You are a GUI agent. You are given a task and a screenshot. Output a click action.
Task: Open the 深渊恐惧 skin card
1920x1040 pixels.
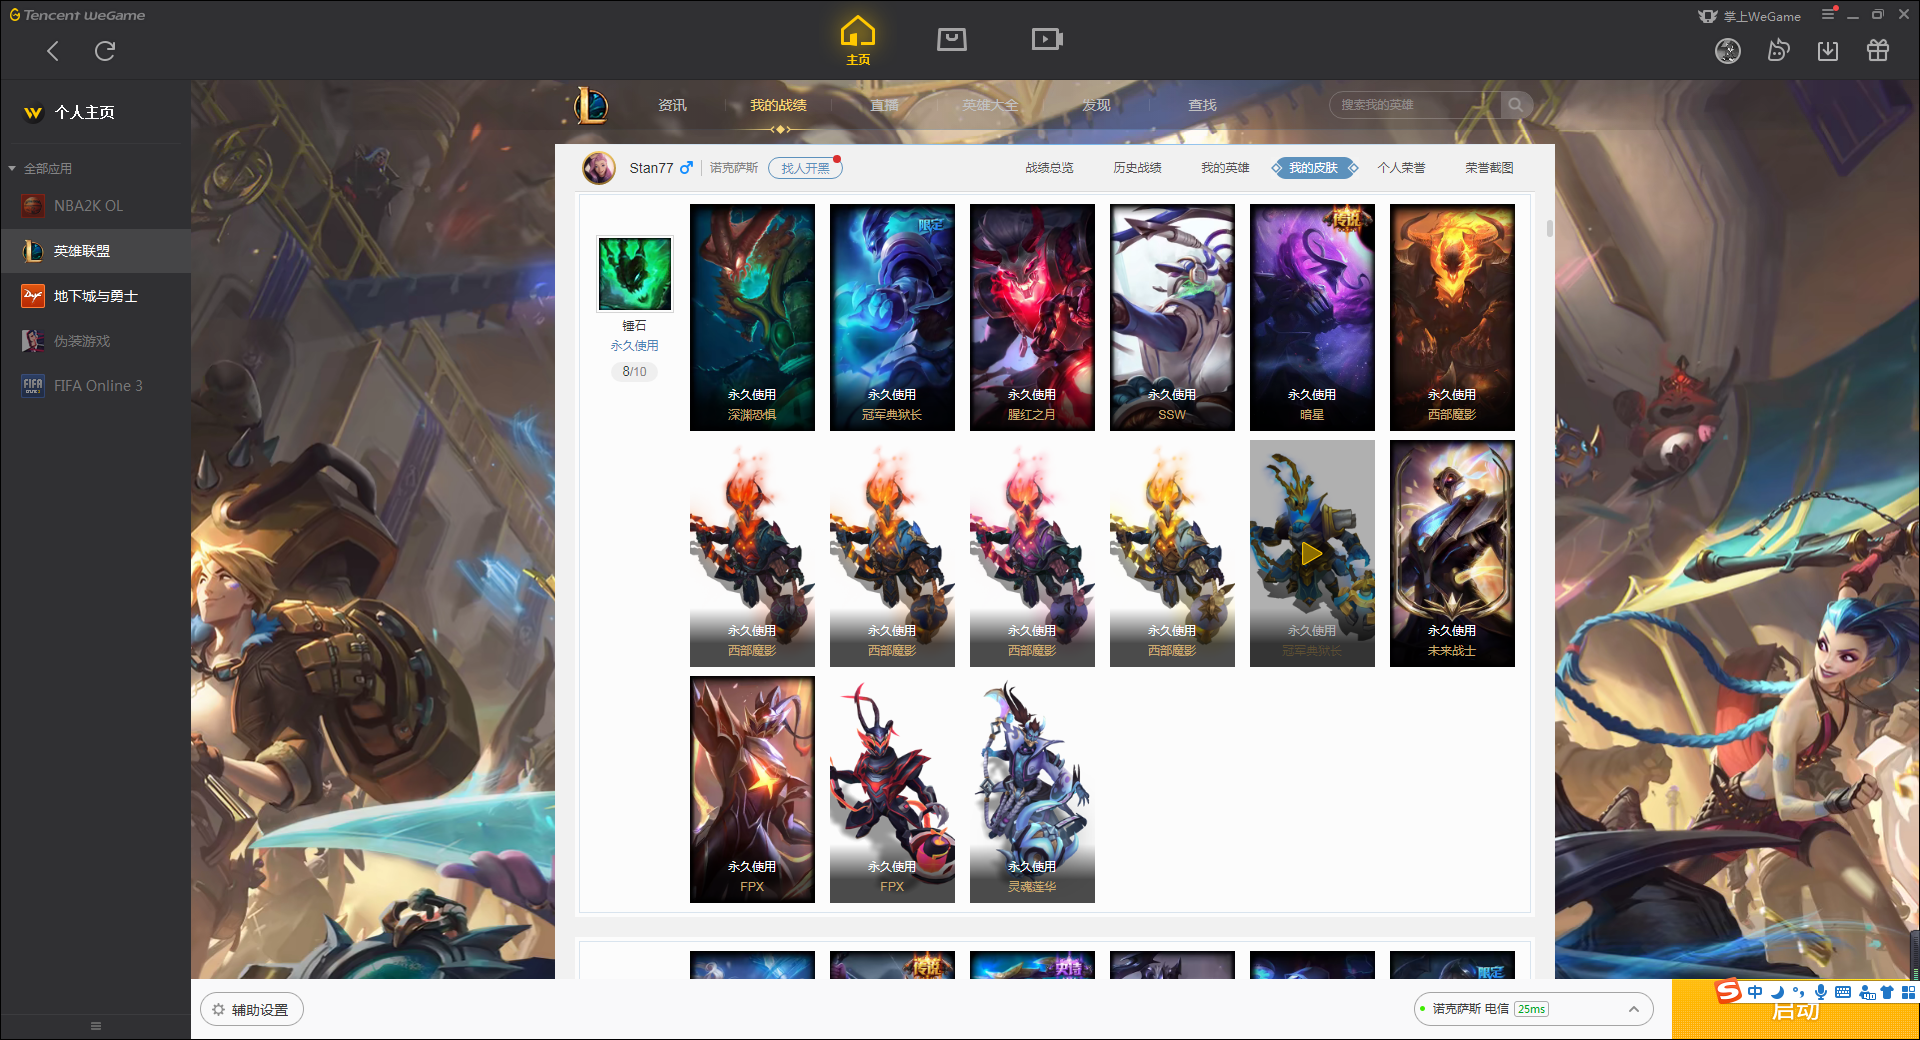[752, 317]
